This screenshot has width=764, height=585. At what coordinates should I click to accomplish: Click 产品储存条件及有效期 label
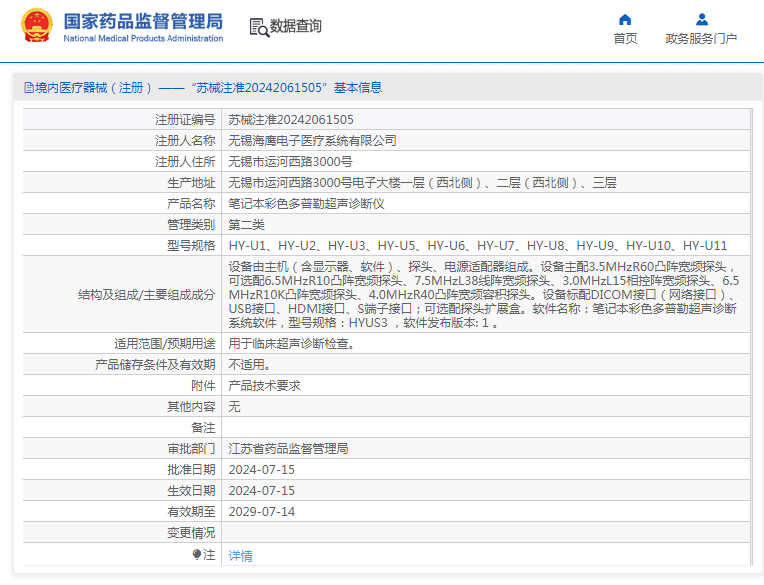point(155,365)
